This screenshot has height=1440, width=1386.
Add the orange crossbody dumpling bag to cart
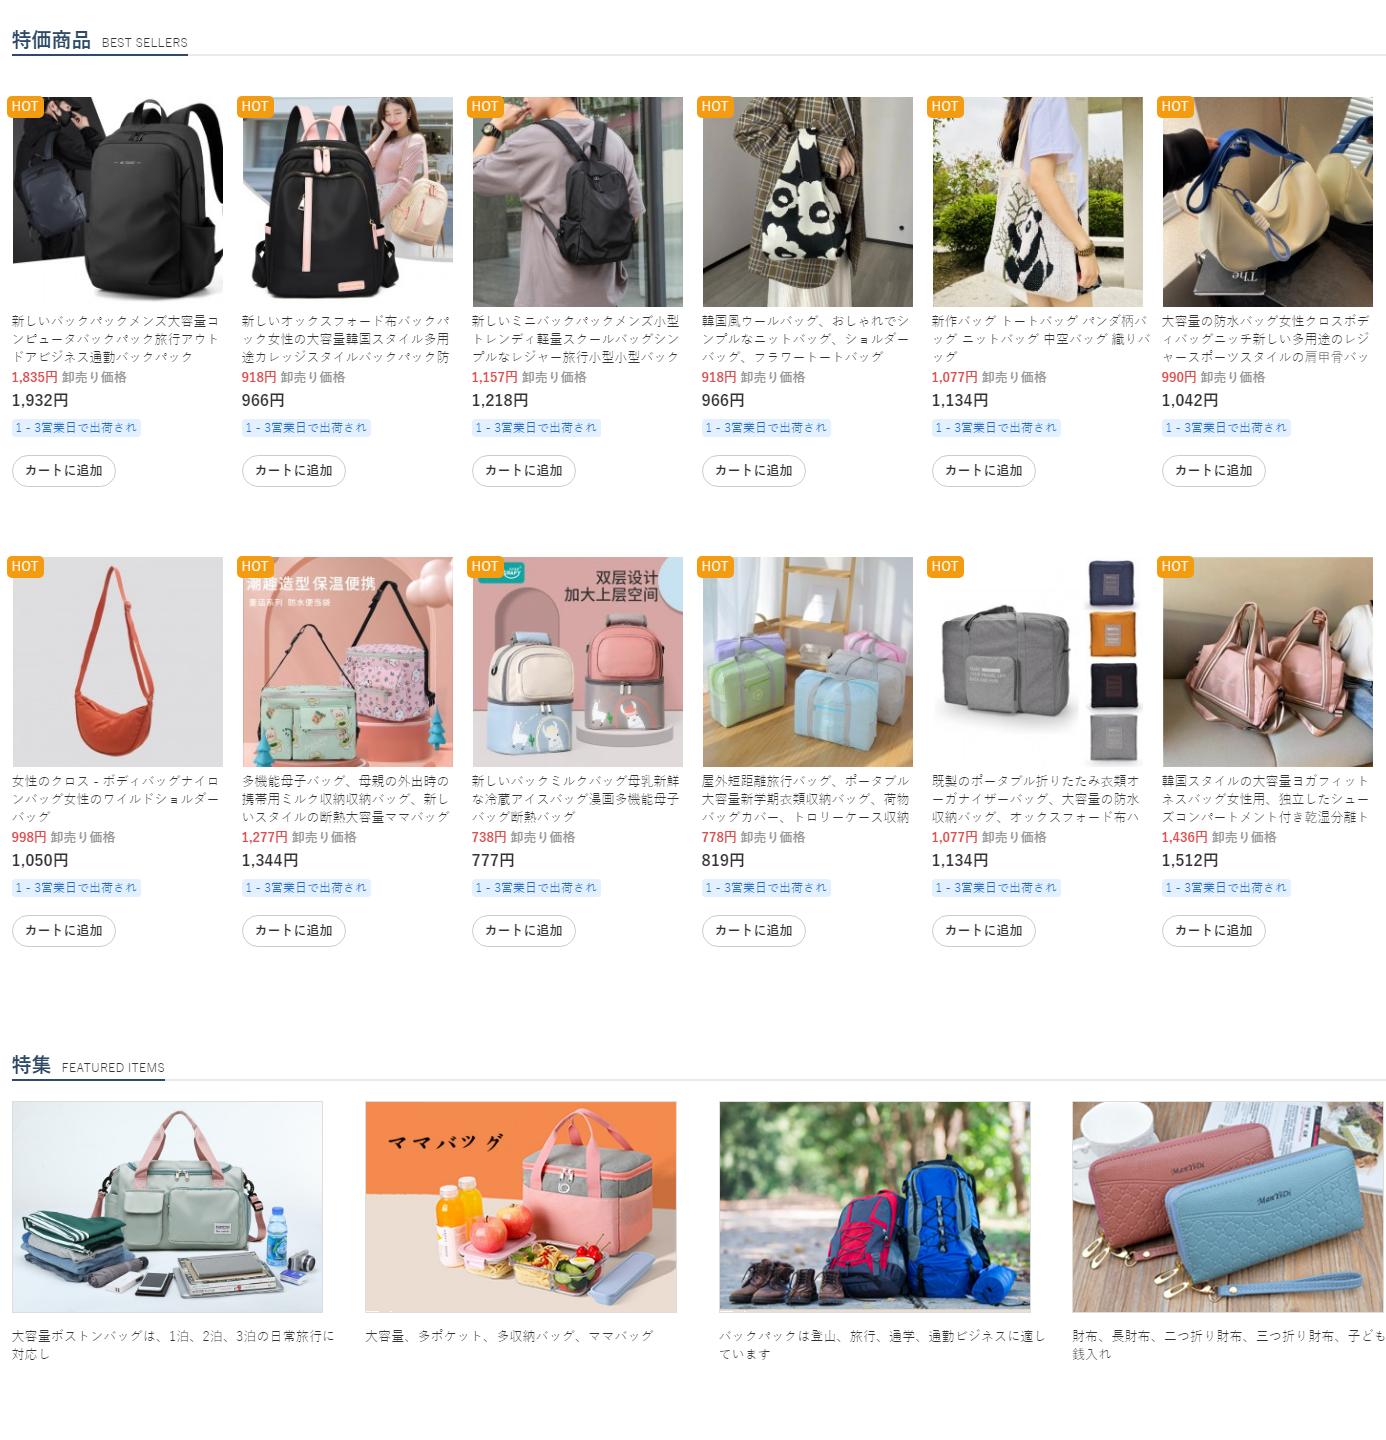pyautogui.click(x=64, y=931)
